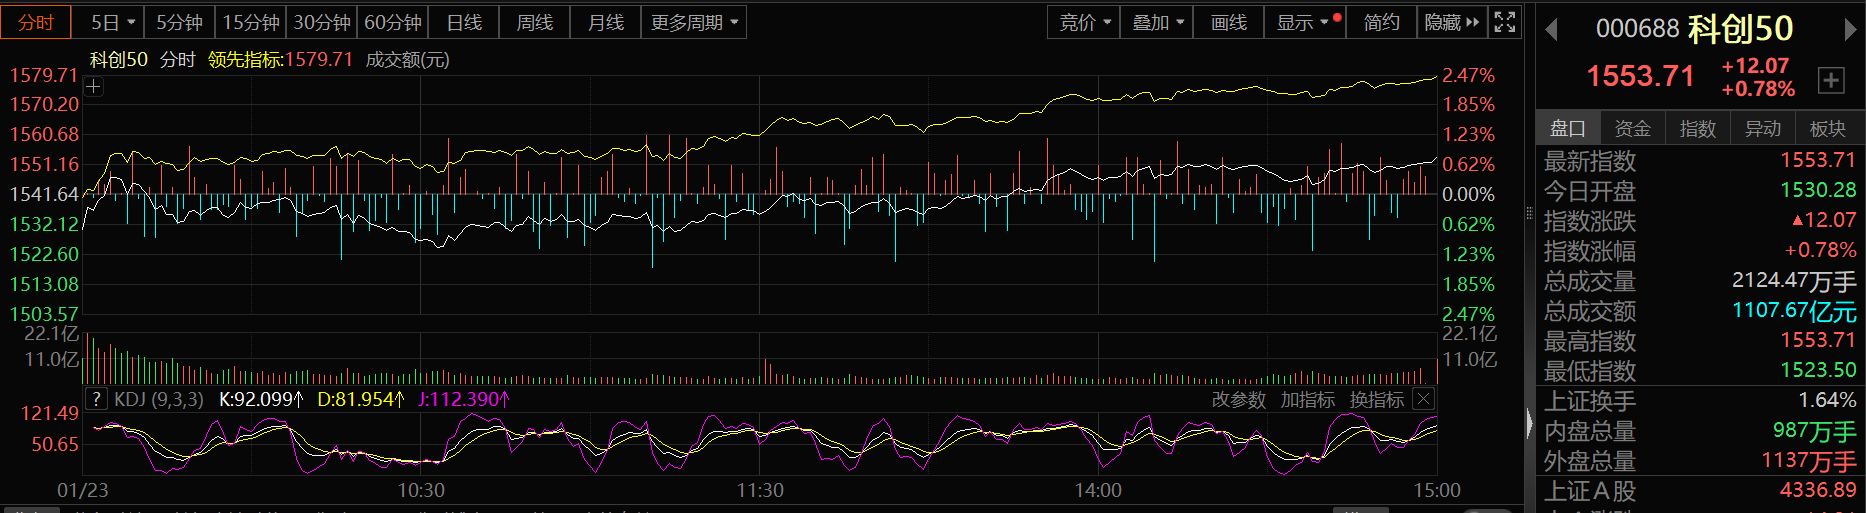Click the 11:30 time marker on the axis

[760, 490]
